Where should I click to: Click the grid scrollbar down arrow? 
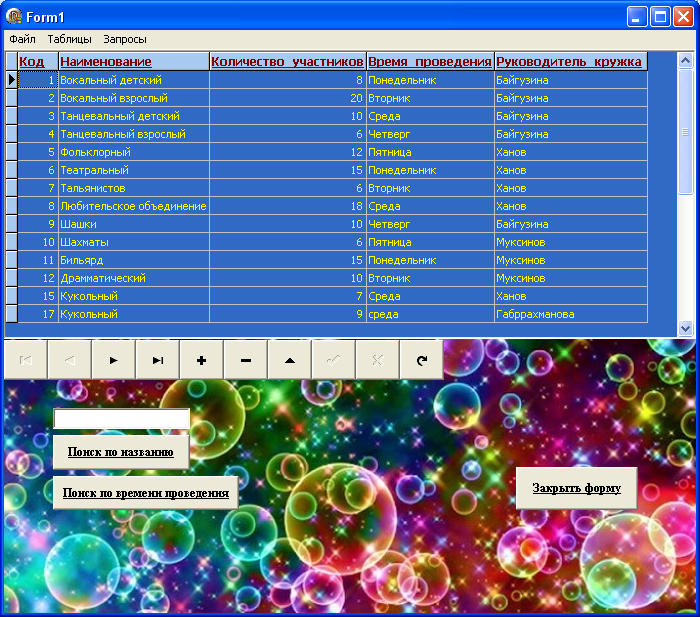tap(685, 328)
